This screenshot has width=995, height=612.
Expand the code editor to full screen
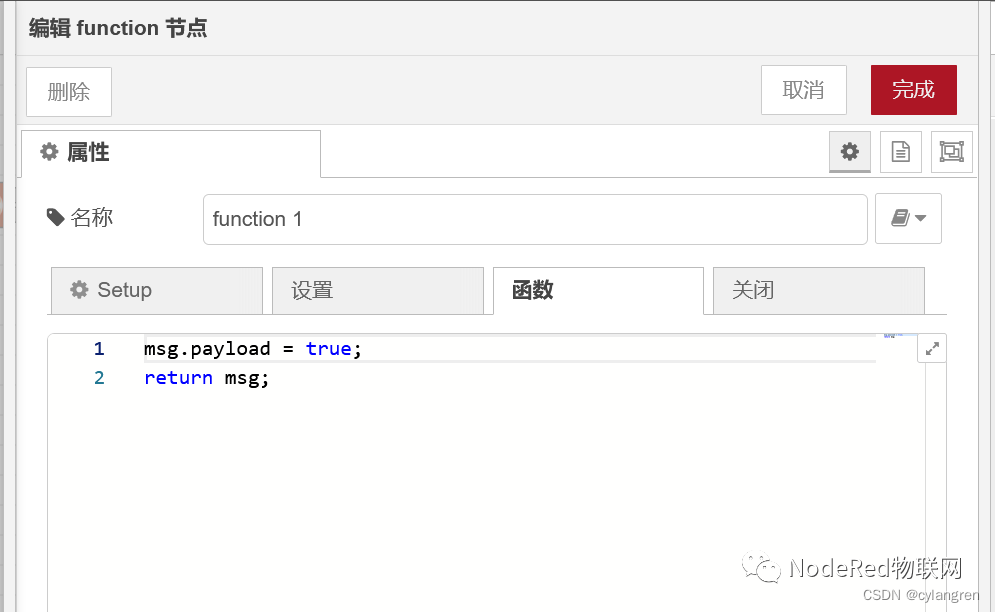tap(931, 348)
